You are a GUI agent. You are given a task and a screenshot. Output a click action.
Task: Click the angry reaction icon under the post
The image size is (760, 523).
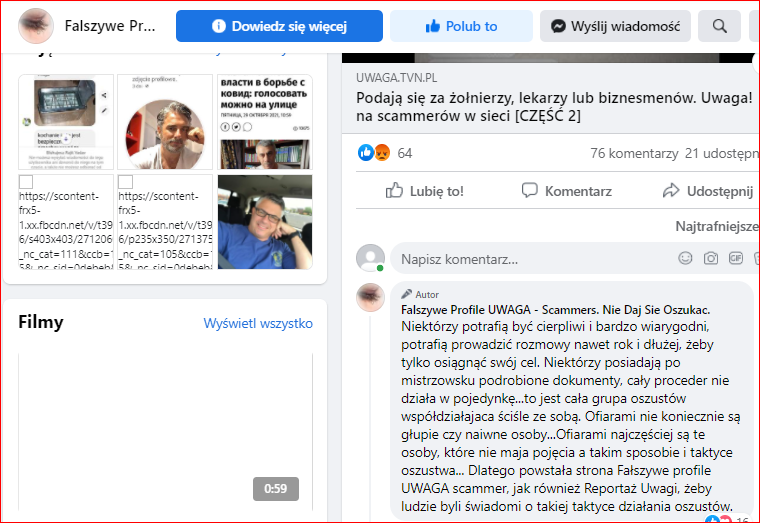[x=381, y=153]
